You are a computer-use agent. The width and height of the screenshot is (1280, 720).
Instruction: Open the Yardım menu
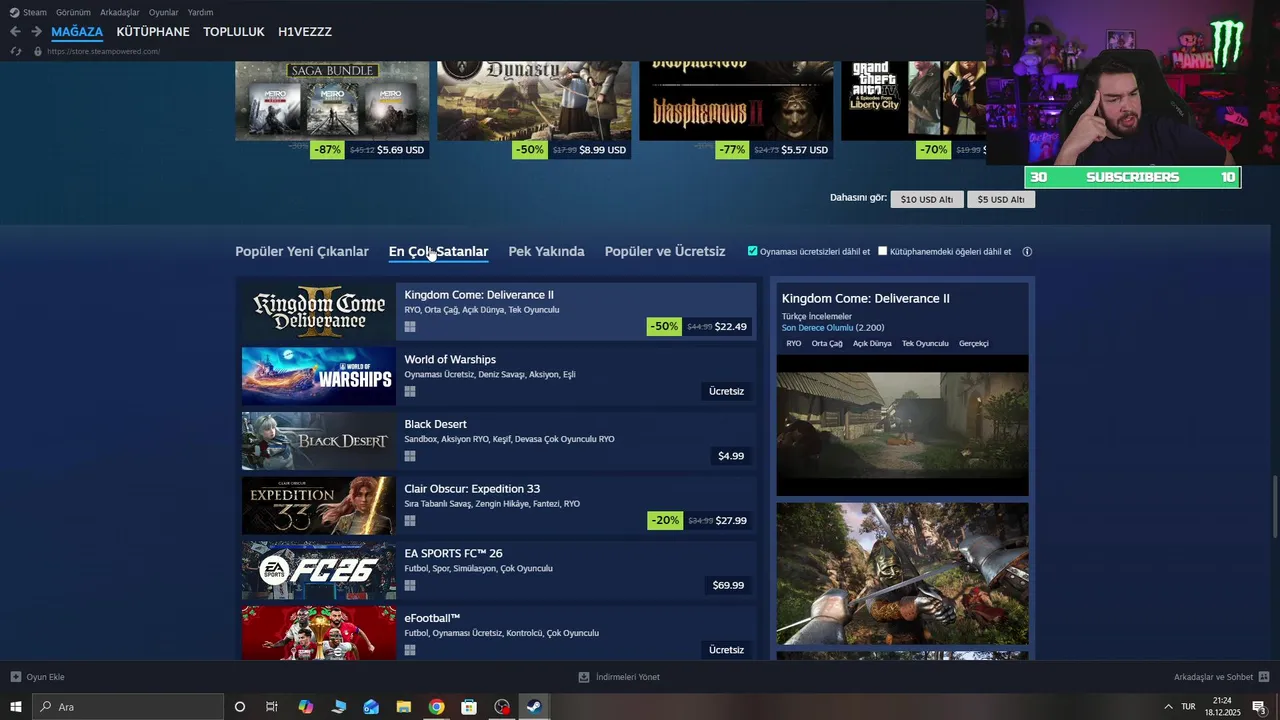(x=200, y=13)
